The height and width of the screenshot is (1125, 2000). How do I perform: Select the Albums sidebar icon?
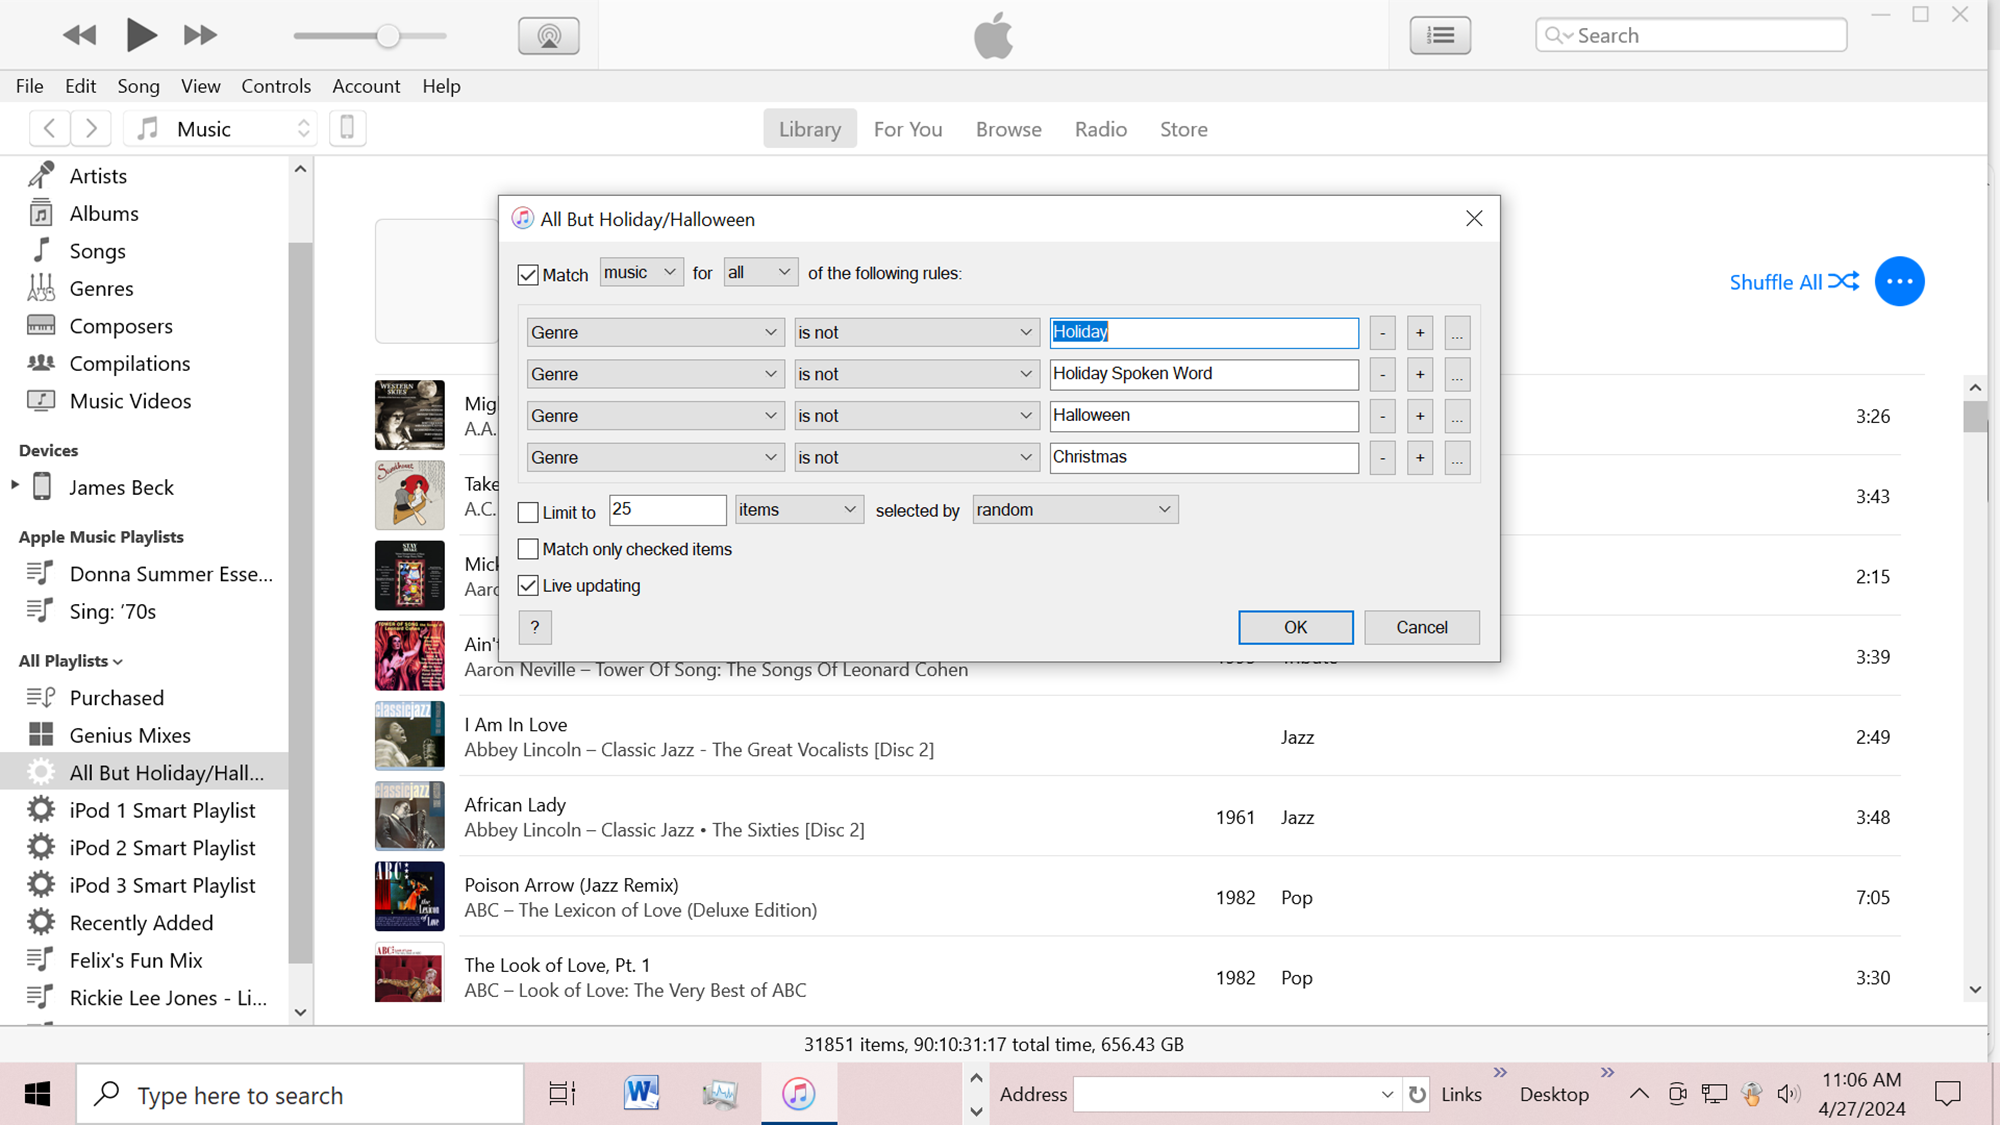(x=40, y=213)
